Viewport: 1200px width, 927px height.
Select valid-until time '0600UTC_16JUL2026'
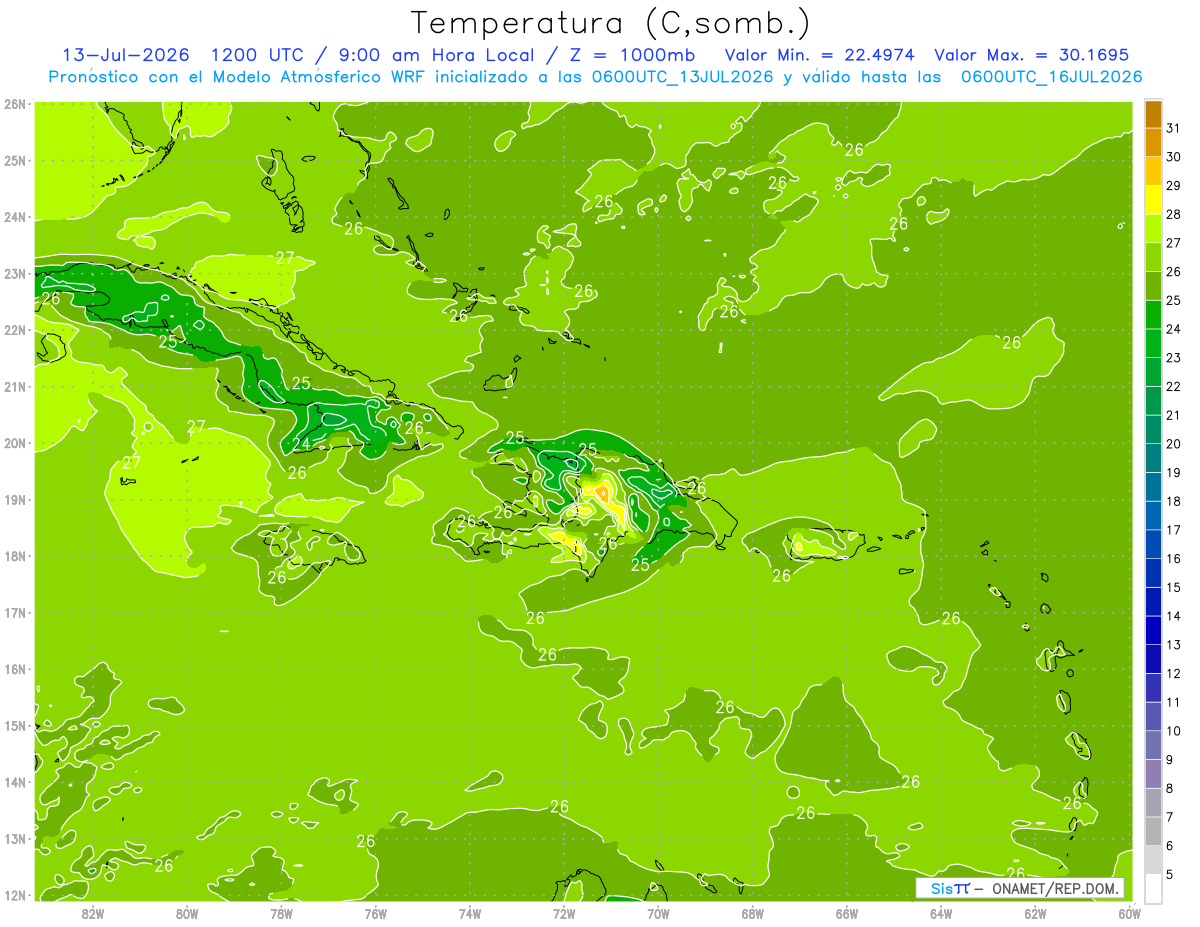pyautogui.click(x=1051, y=76)
